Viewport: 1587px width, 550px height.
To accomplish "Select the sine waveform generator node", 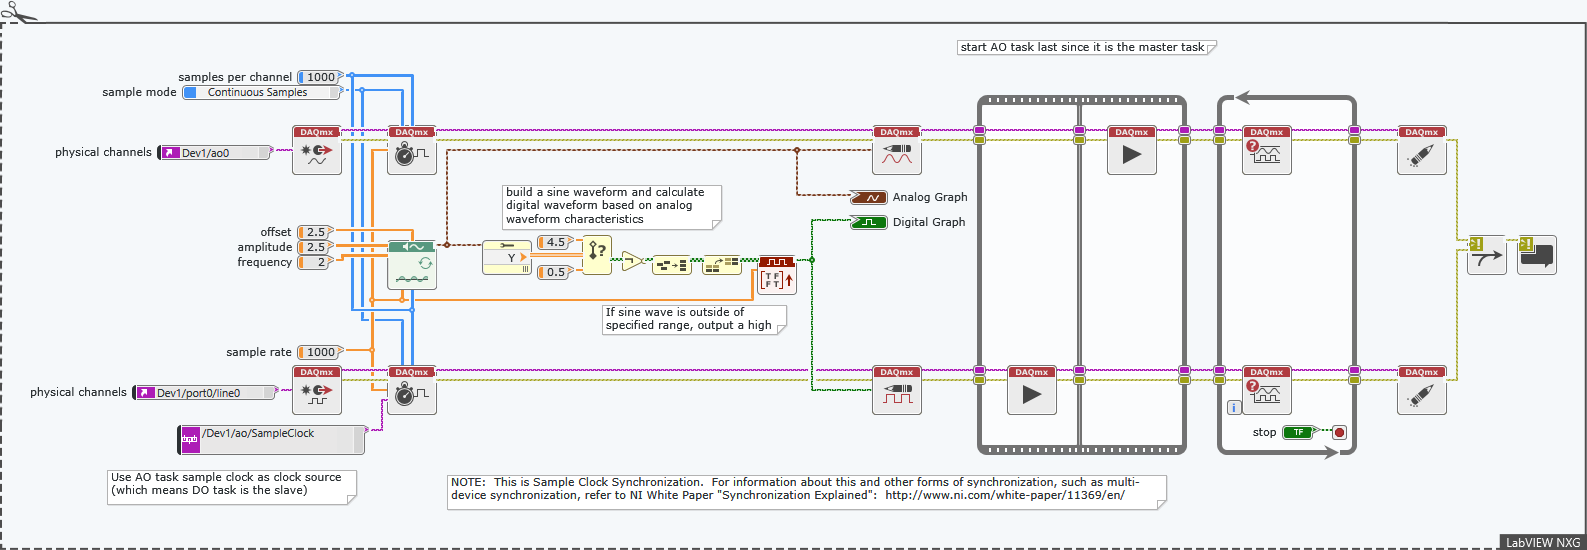I will pyautogui.click(x=412, y=265).
